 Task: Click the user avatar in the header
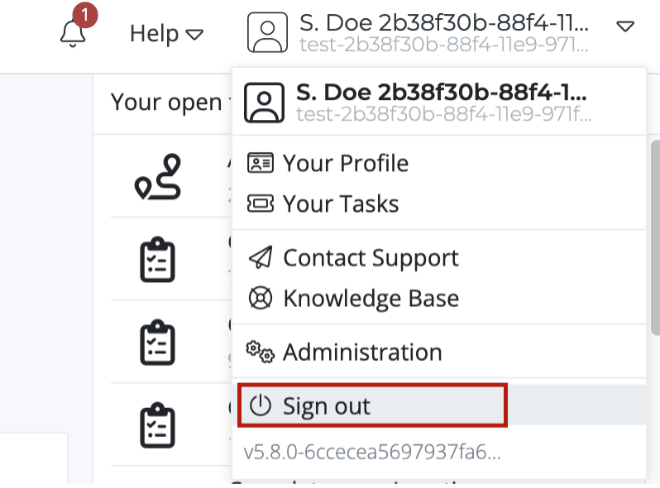click(x=267, y=32)
